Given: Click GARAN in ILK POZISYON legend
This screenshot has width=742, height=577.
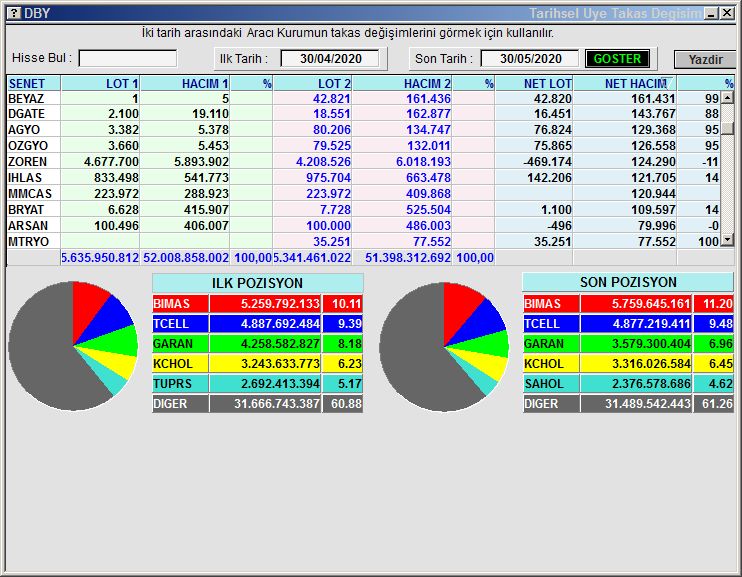Looking at the screenshot, I should pos(180,344).
